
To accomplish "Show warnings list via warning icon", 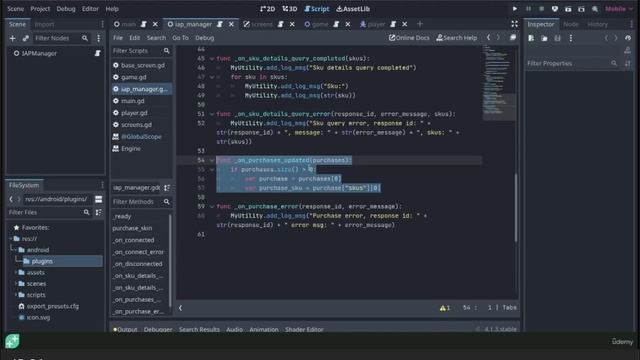I will coord(444,308).
